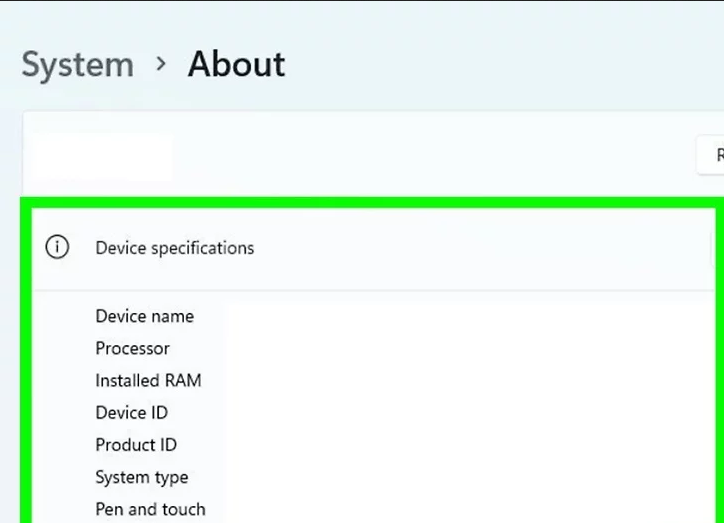Go back to the System breadcrumb
The image size is (724, 523).
[x=78, y=65]
